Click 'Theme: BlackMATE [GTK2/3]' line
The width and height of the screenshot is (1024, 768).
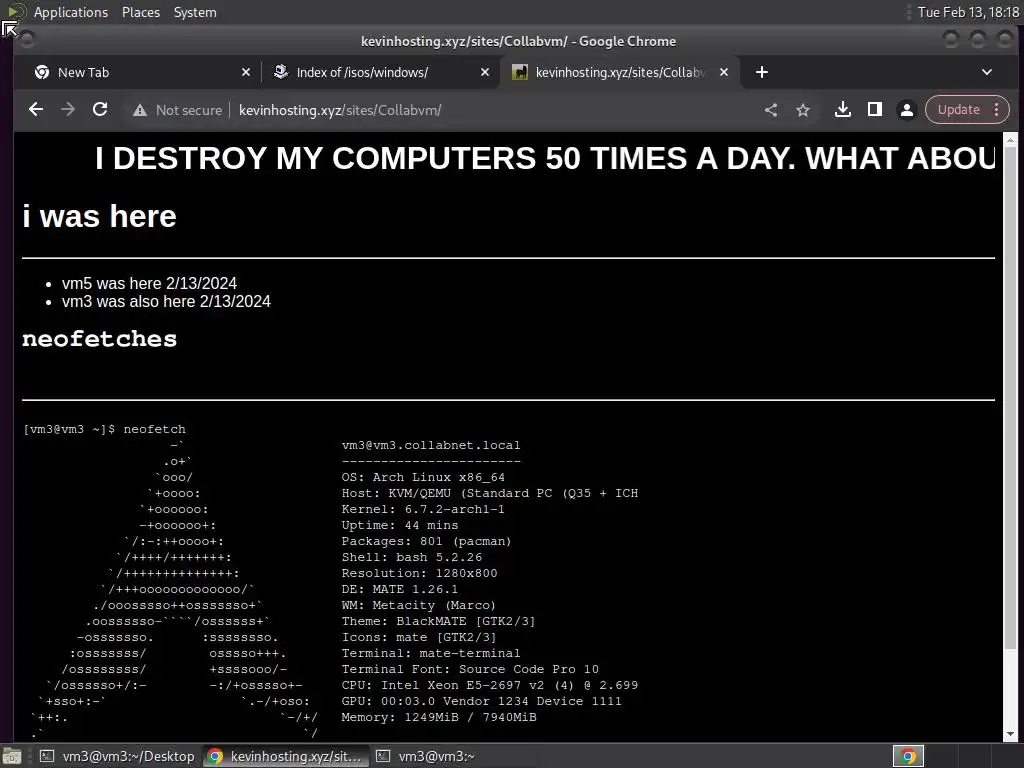(x=438, y=621)
